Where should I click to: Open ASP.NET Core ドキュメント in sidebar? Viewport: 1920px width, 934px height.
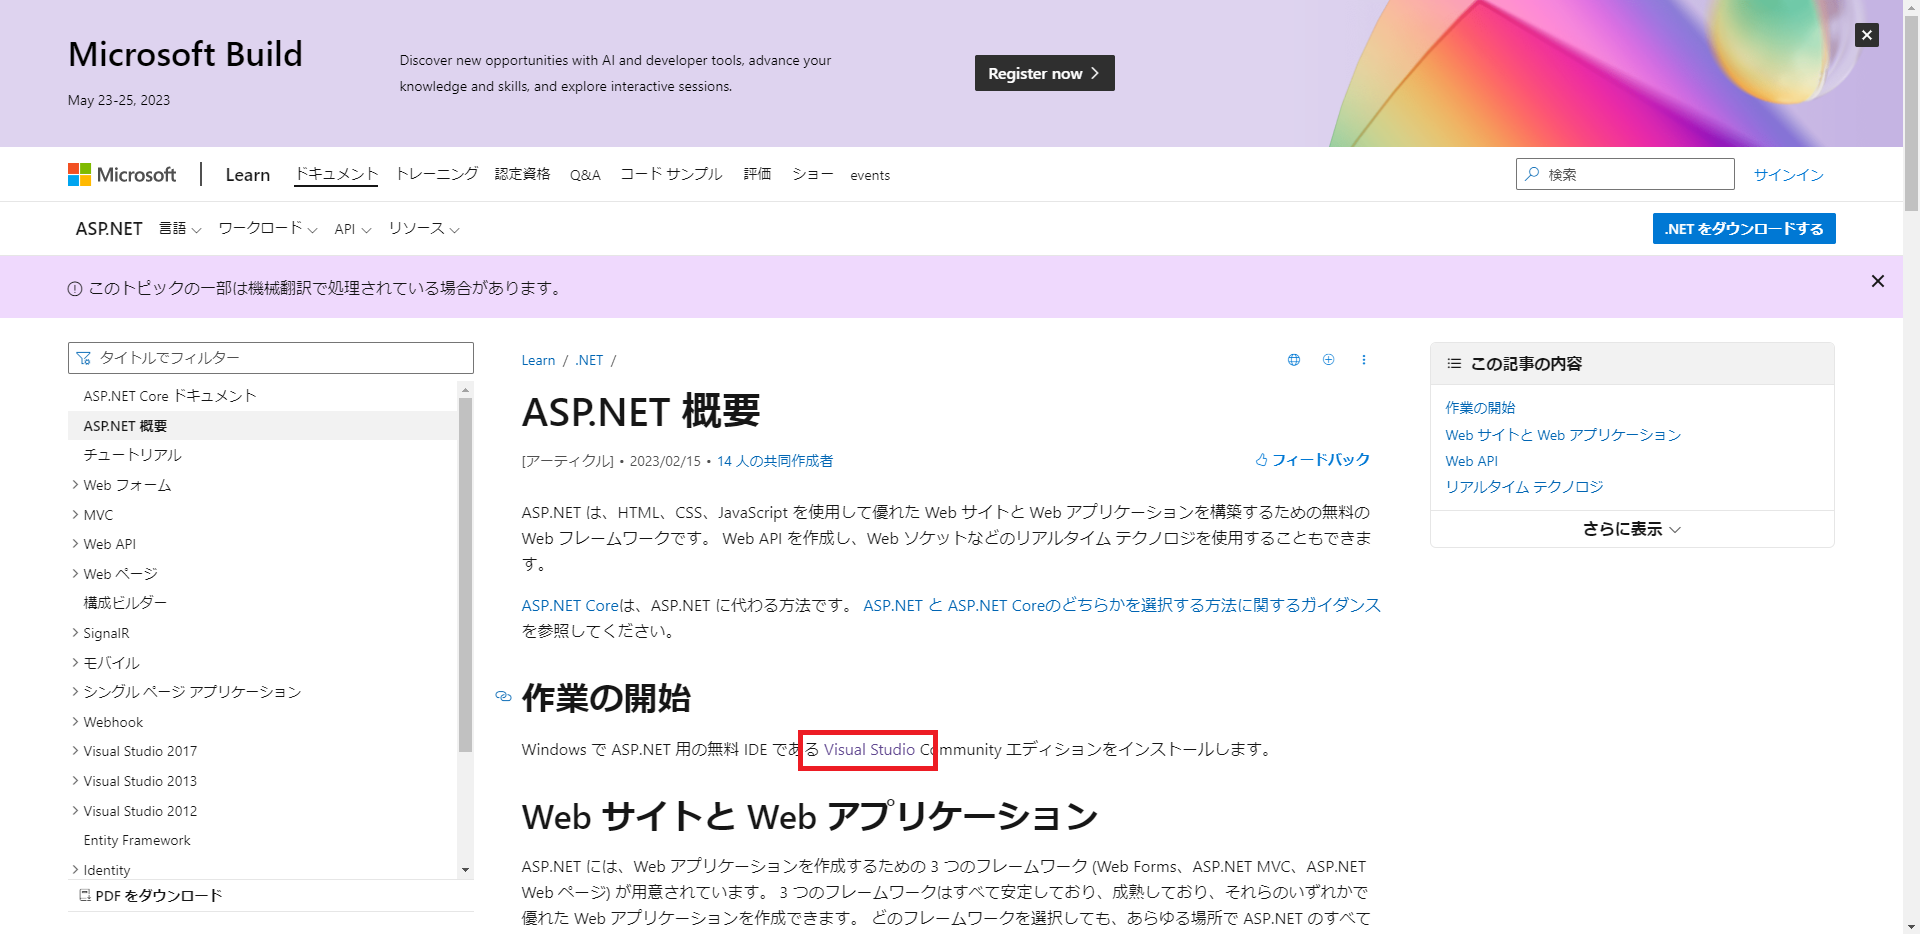click(170, 396)
